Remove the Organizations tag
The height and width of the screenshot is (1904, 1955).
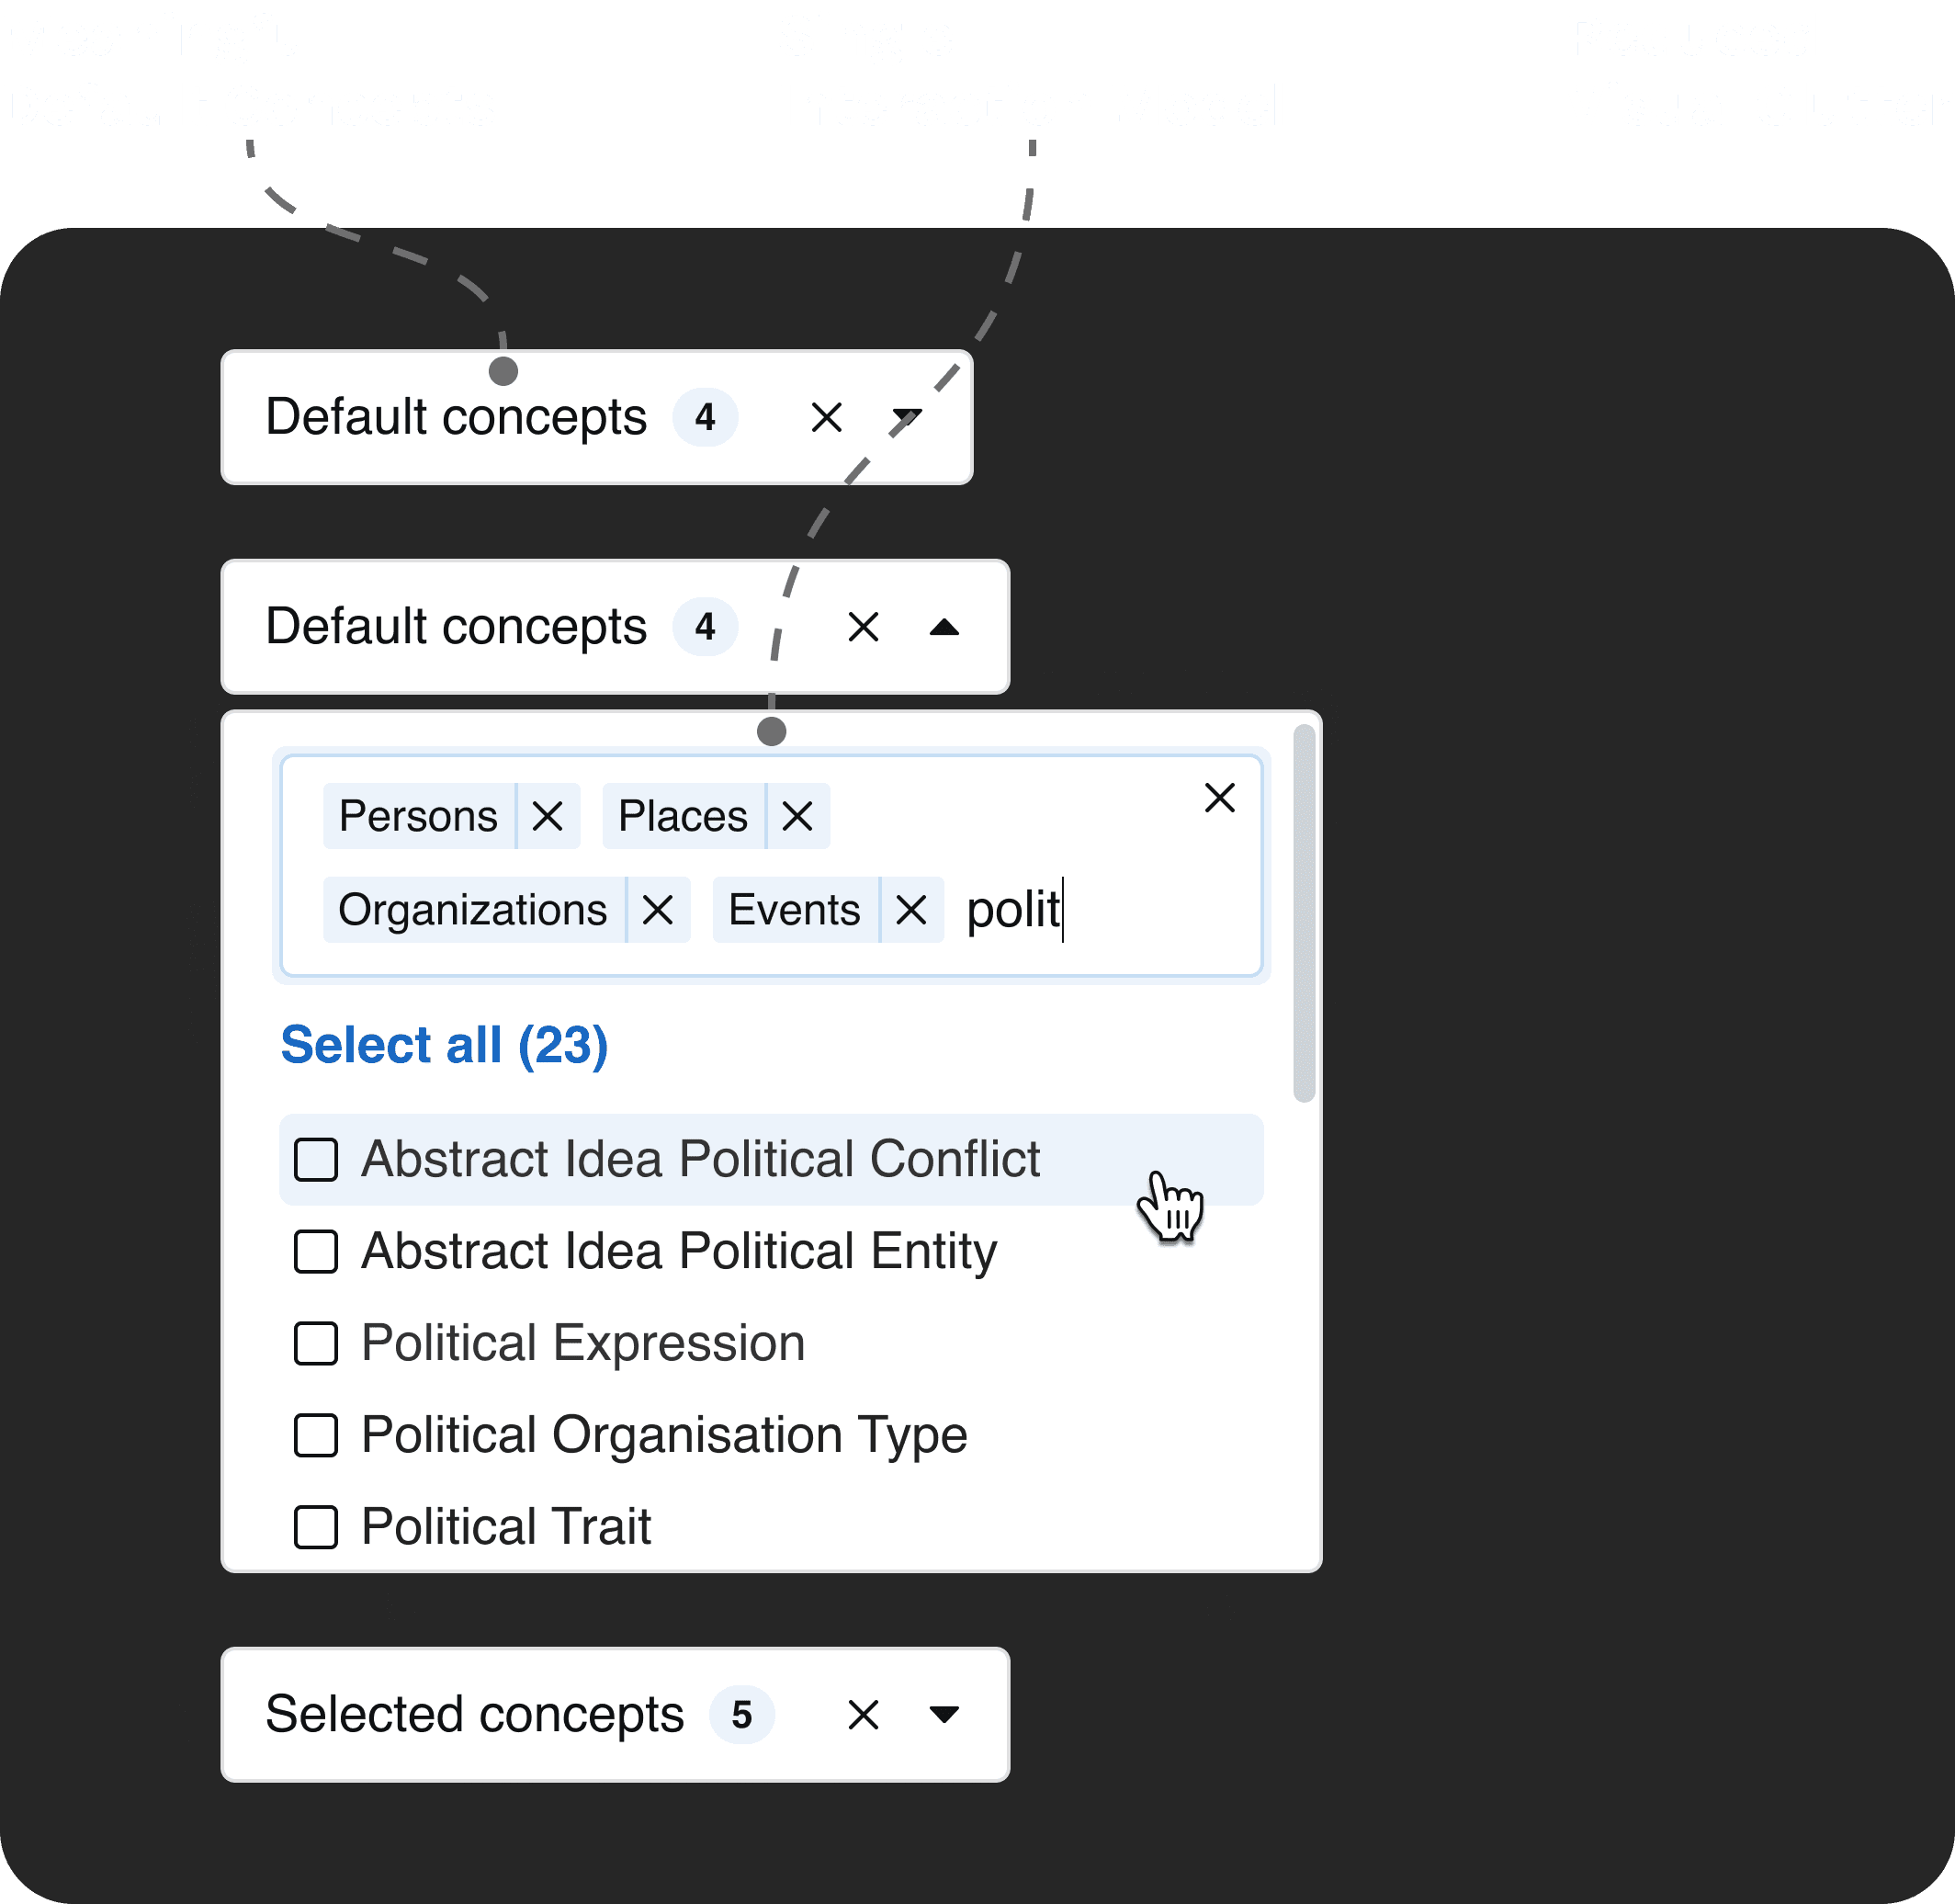(x=658, y=910)
